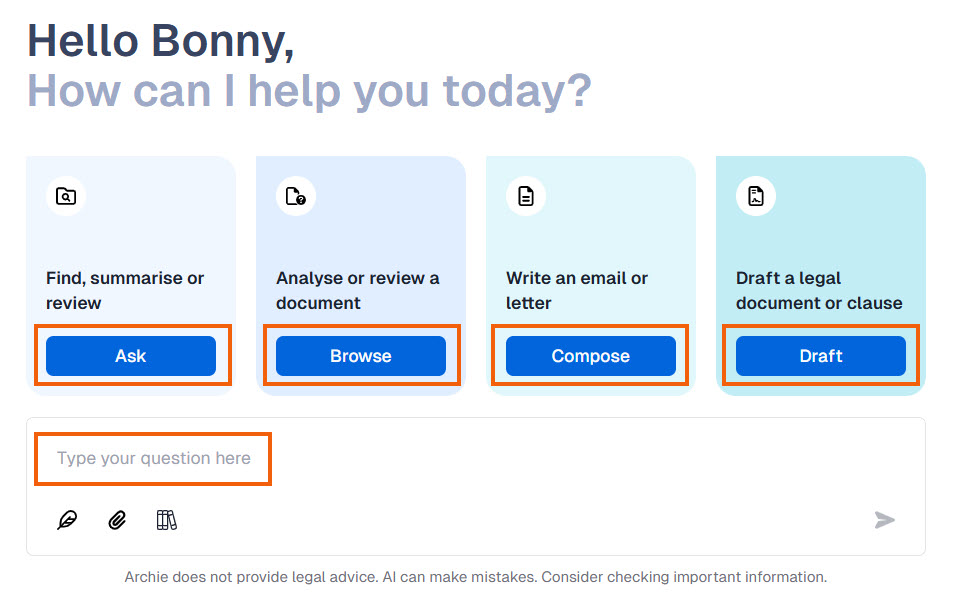957x595 pixels.
Task: Open the library books icon
Action: tap(167, 520)
